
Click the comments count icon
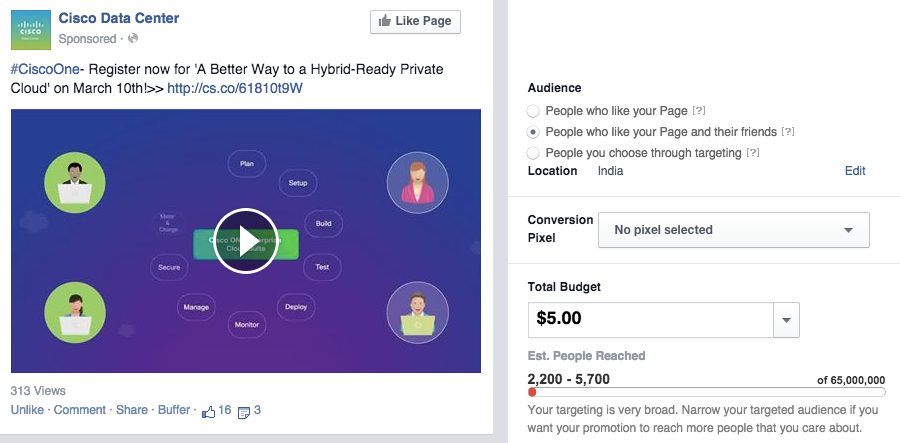(x=243, y=412)
